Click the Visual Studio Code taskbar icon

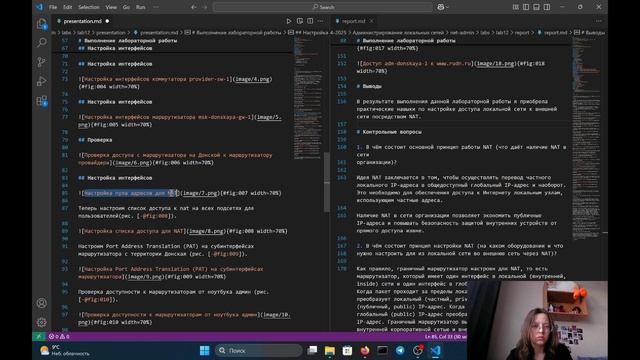pos(436,350)
